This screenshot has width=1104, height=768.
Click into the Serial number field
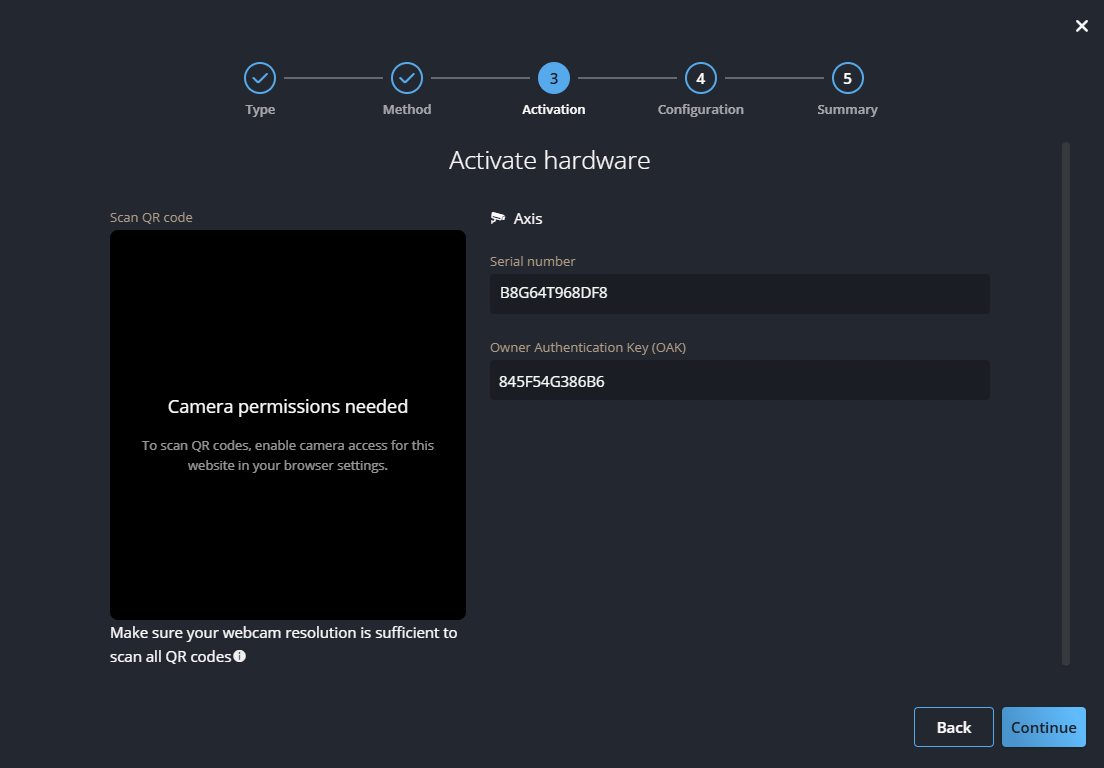[739, 294]
